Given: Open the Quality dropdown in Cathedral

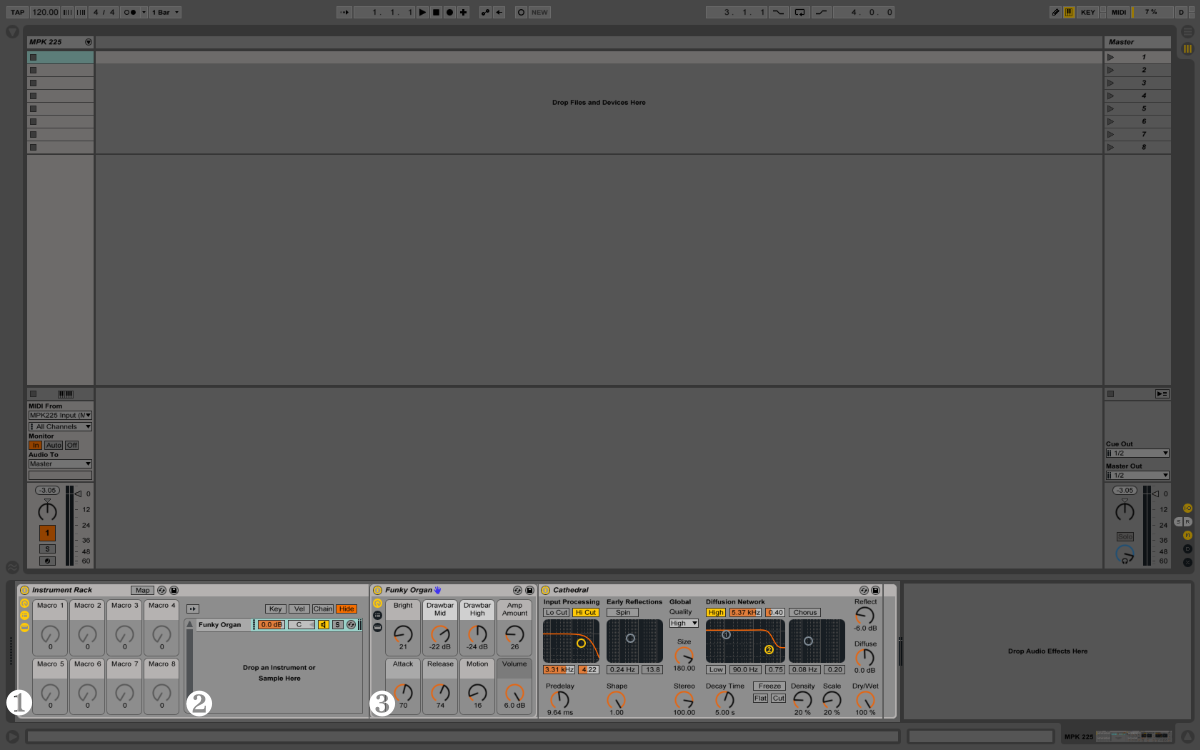Looking at the screenshot, I should [x=683, y=623].
